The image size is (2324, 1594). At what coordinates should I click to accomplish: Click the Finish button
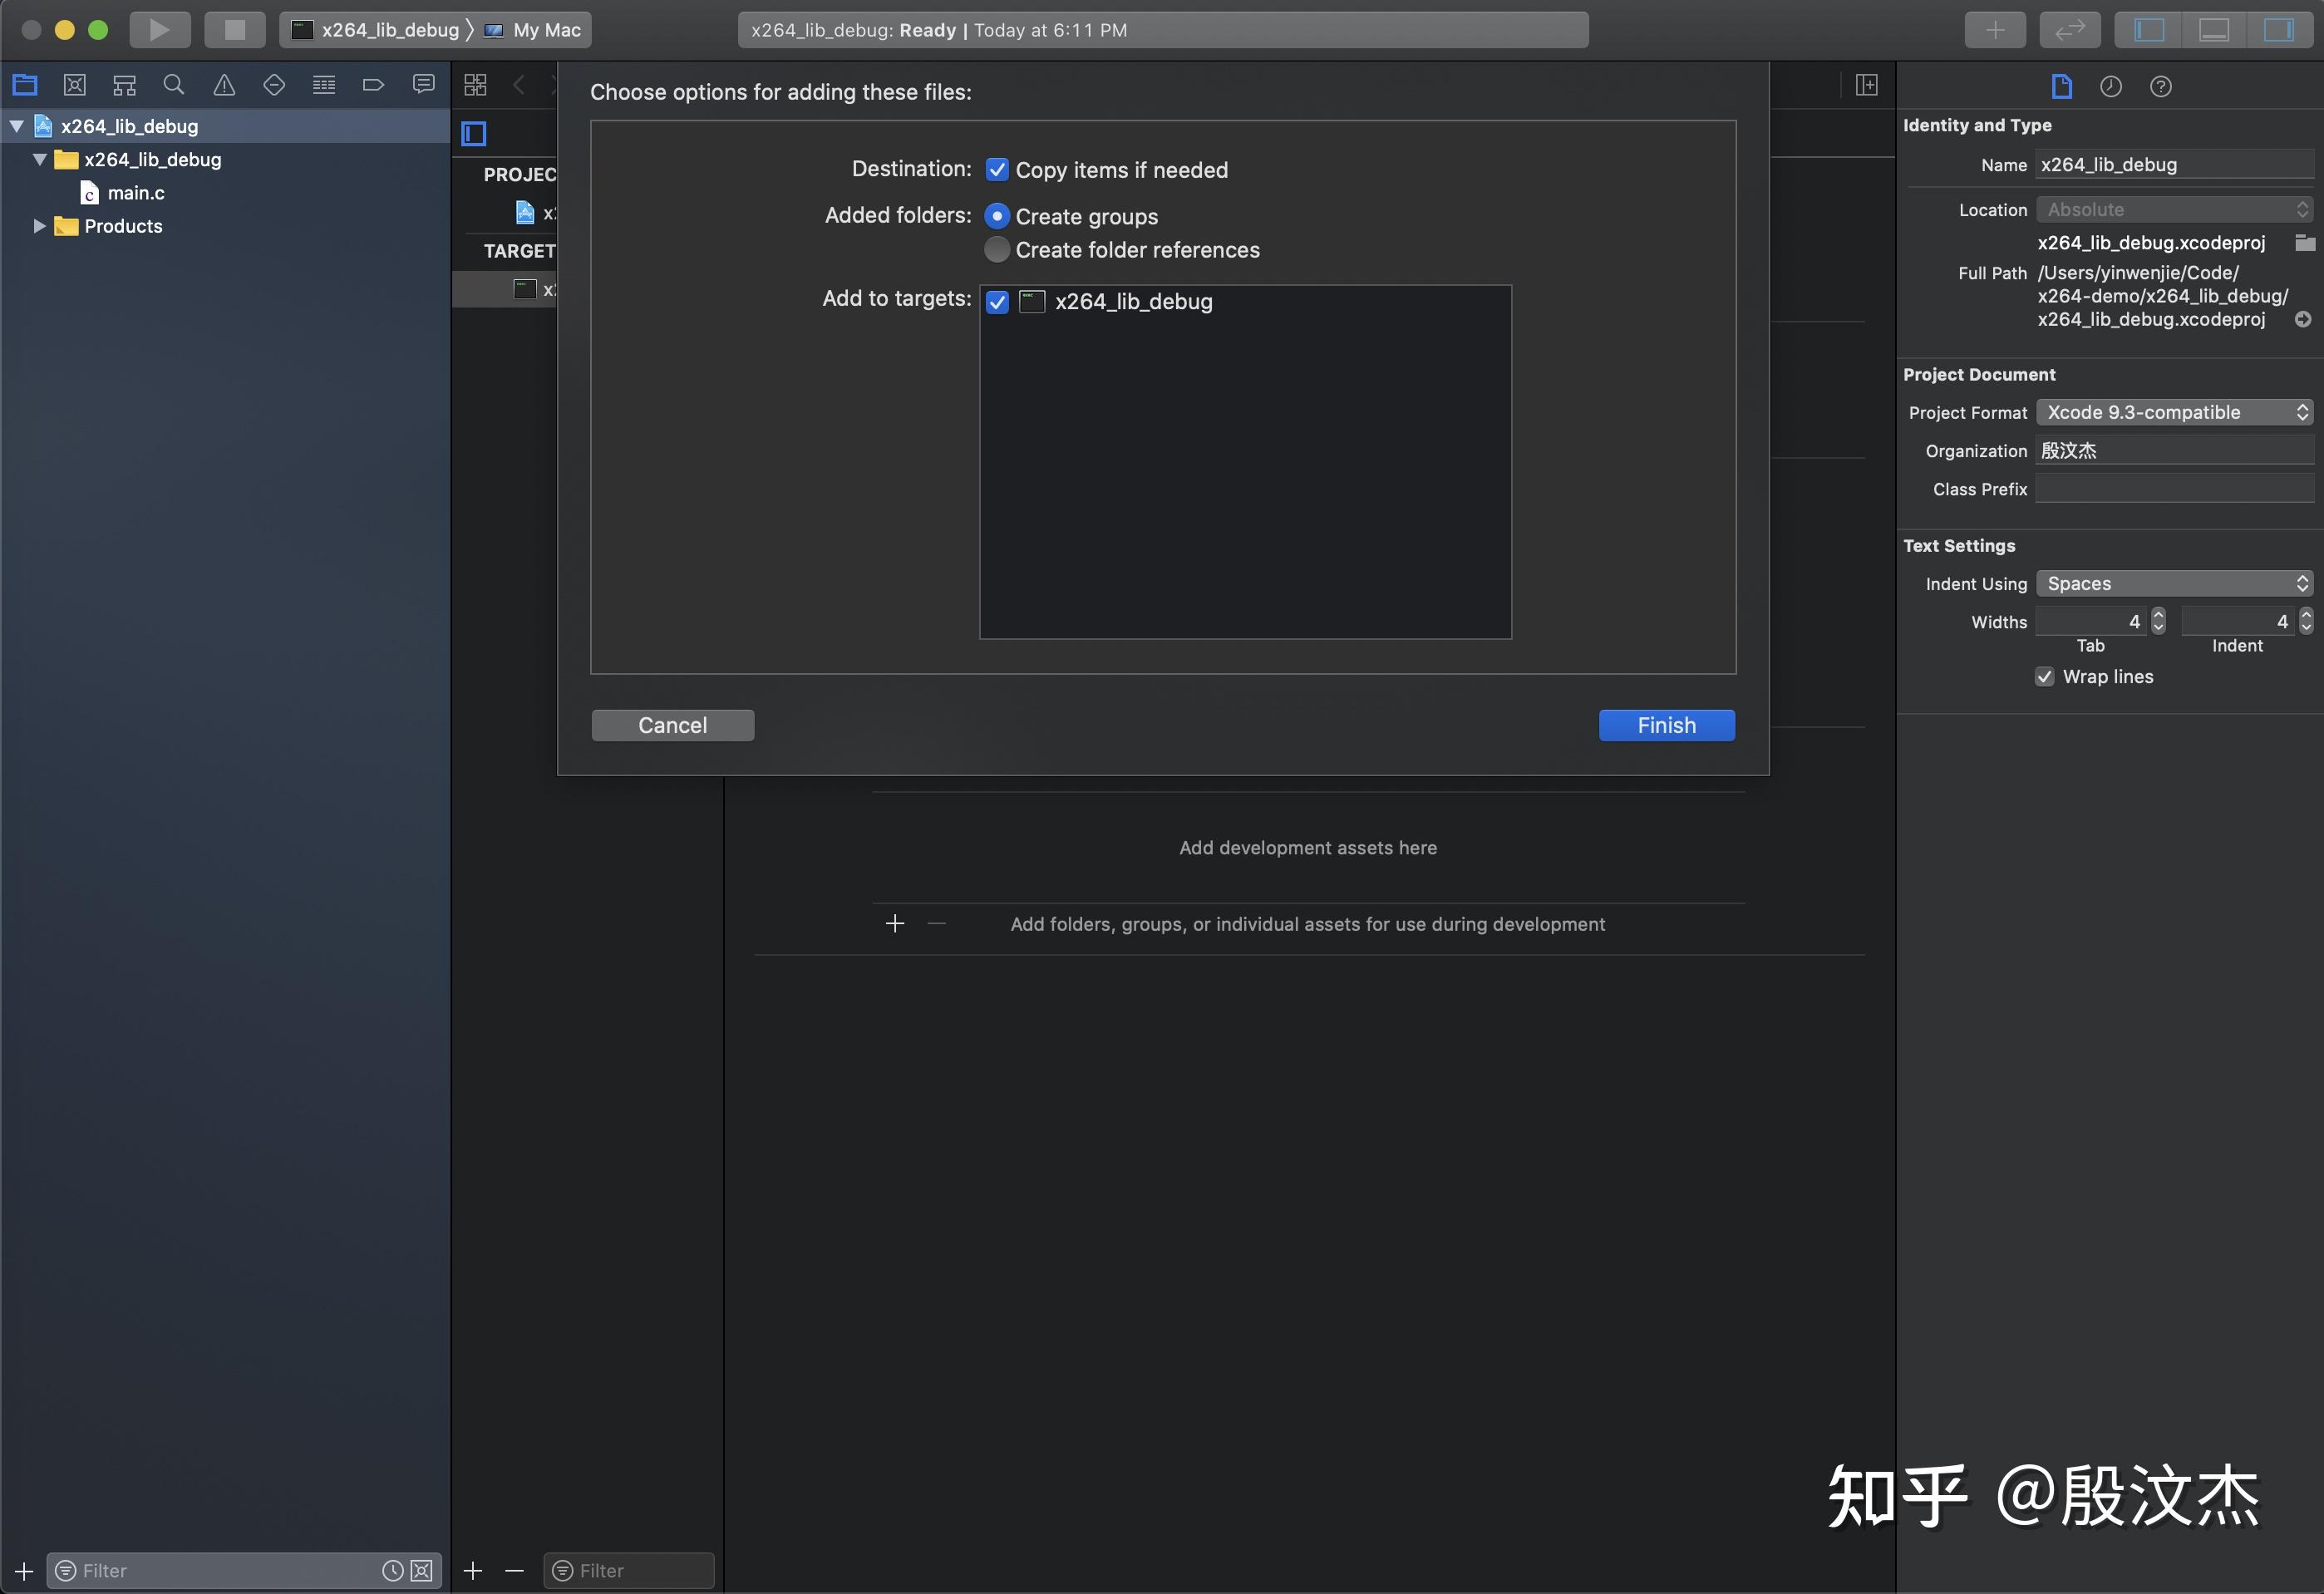click(x=1666, y=725)
